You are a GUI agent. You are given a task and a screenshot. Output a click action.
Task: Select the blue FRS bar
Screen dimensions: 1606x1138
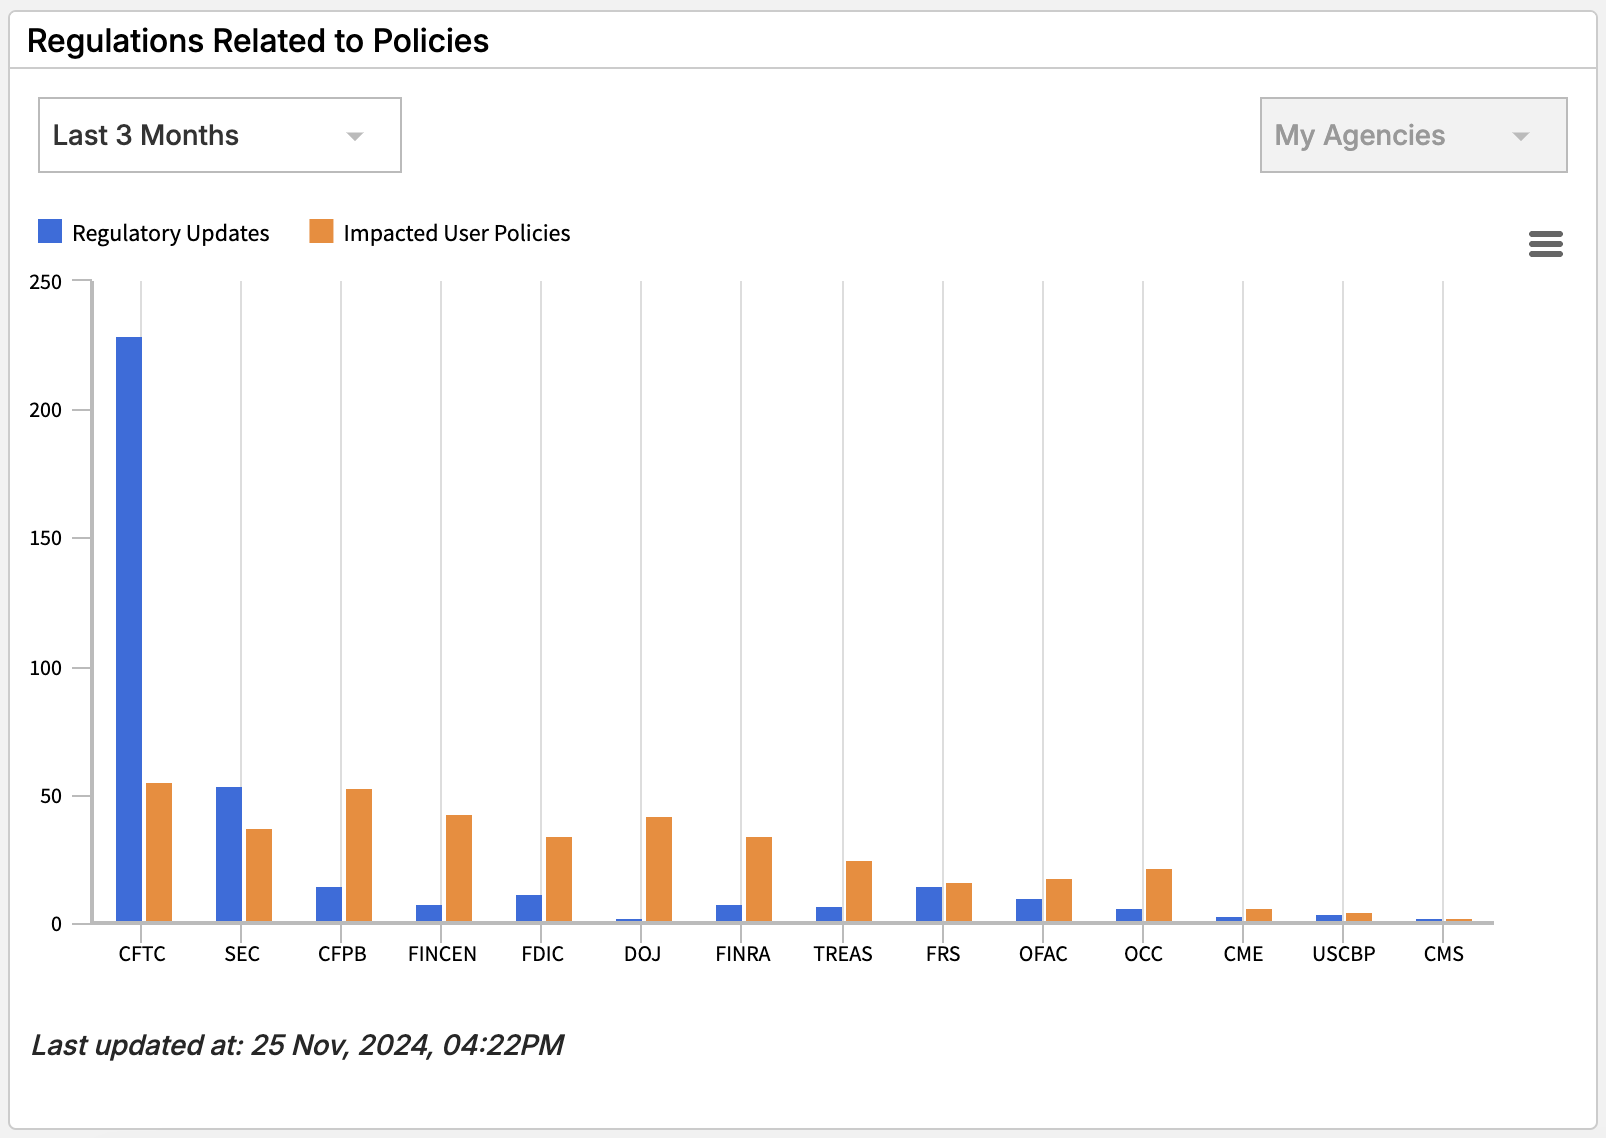929,904
